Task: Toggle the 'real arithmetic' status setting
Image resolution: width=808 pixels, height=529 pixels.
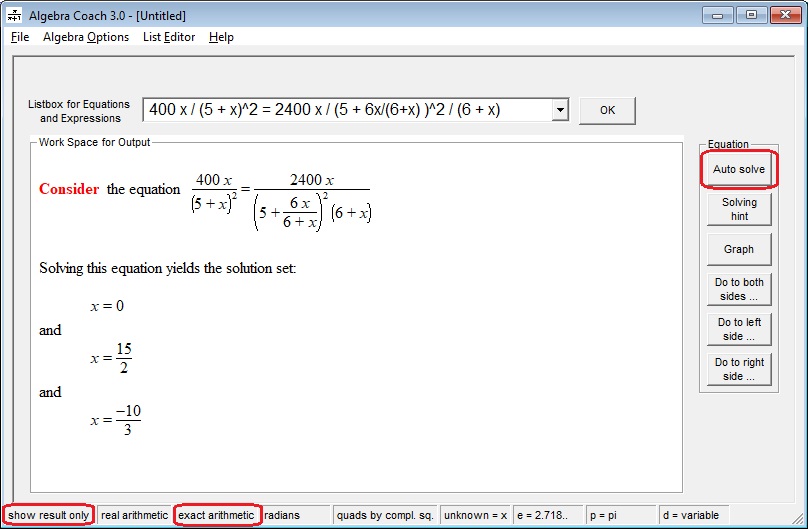Action: (134, 515)
